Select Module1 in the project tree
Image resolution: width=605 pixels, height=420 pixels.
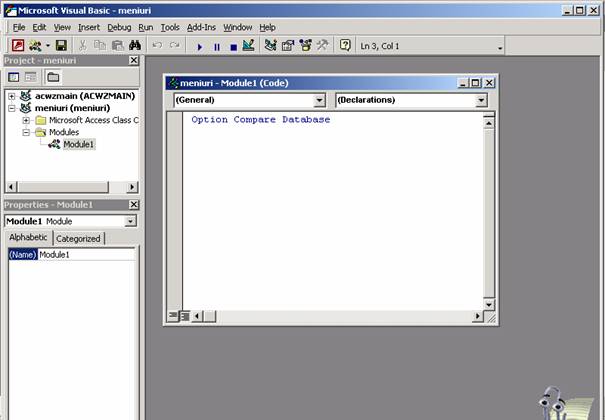point(78,144)
